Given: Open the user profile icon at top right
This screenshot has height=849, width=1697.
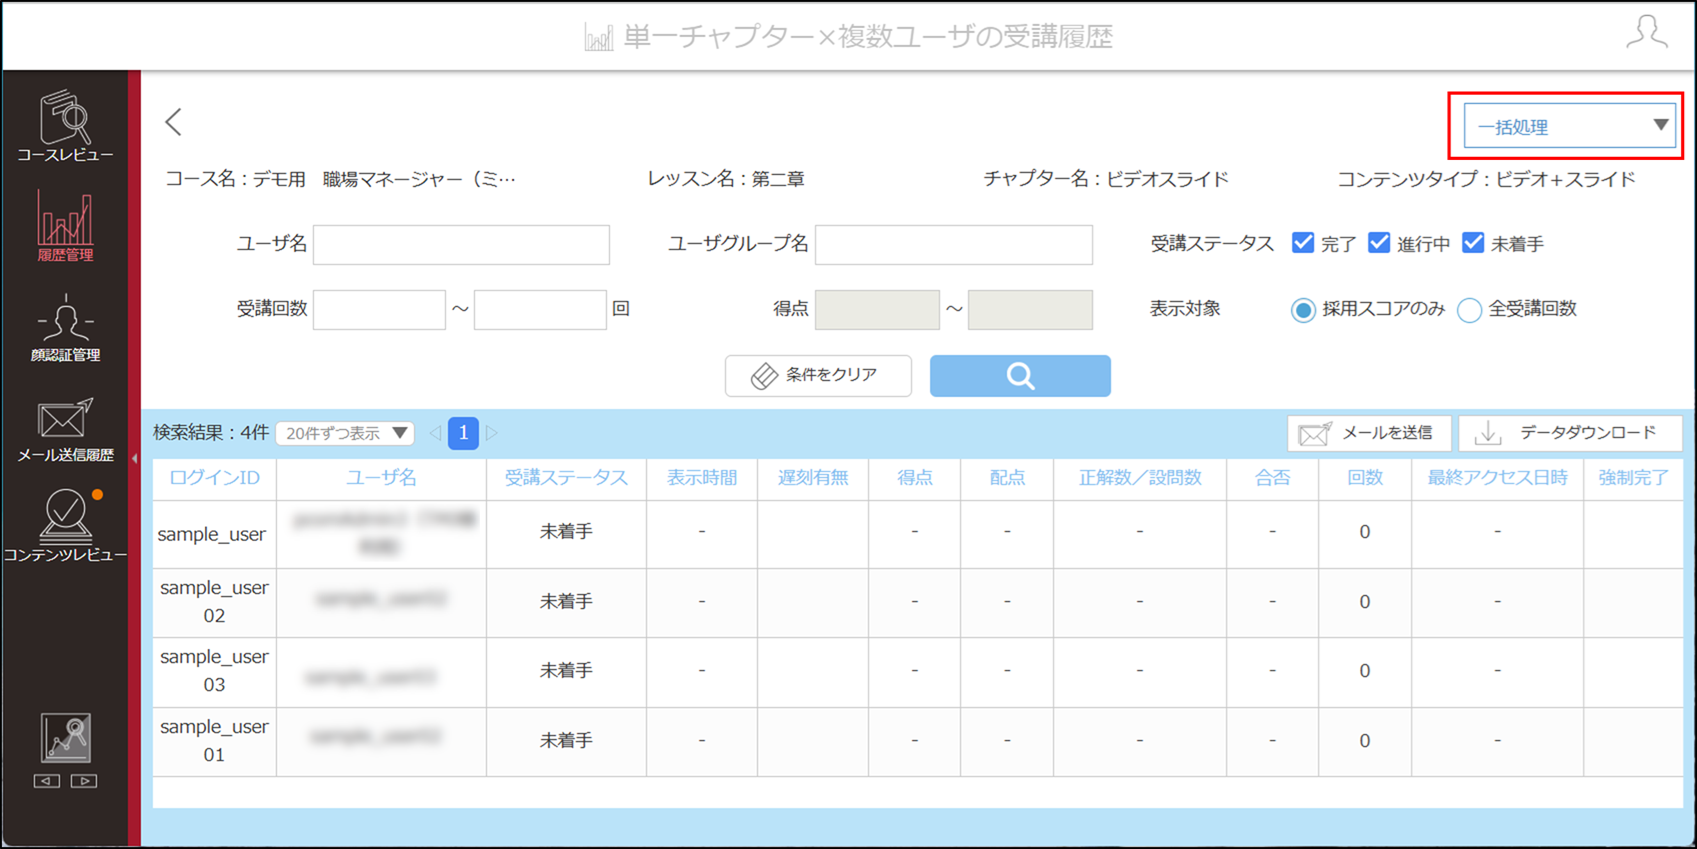Looking at the screenshot, I should pyautogui.click(x=1646, y=32).
